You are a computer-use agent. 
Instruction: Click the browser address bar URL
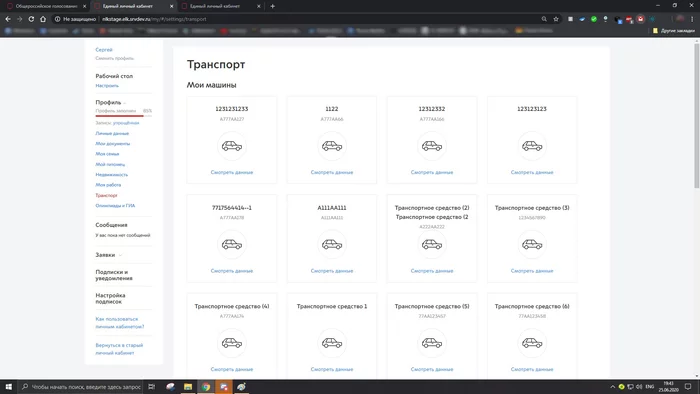tap(154, 19)
